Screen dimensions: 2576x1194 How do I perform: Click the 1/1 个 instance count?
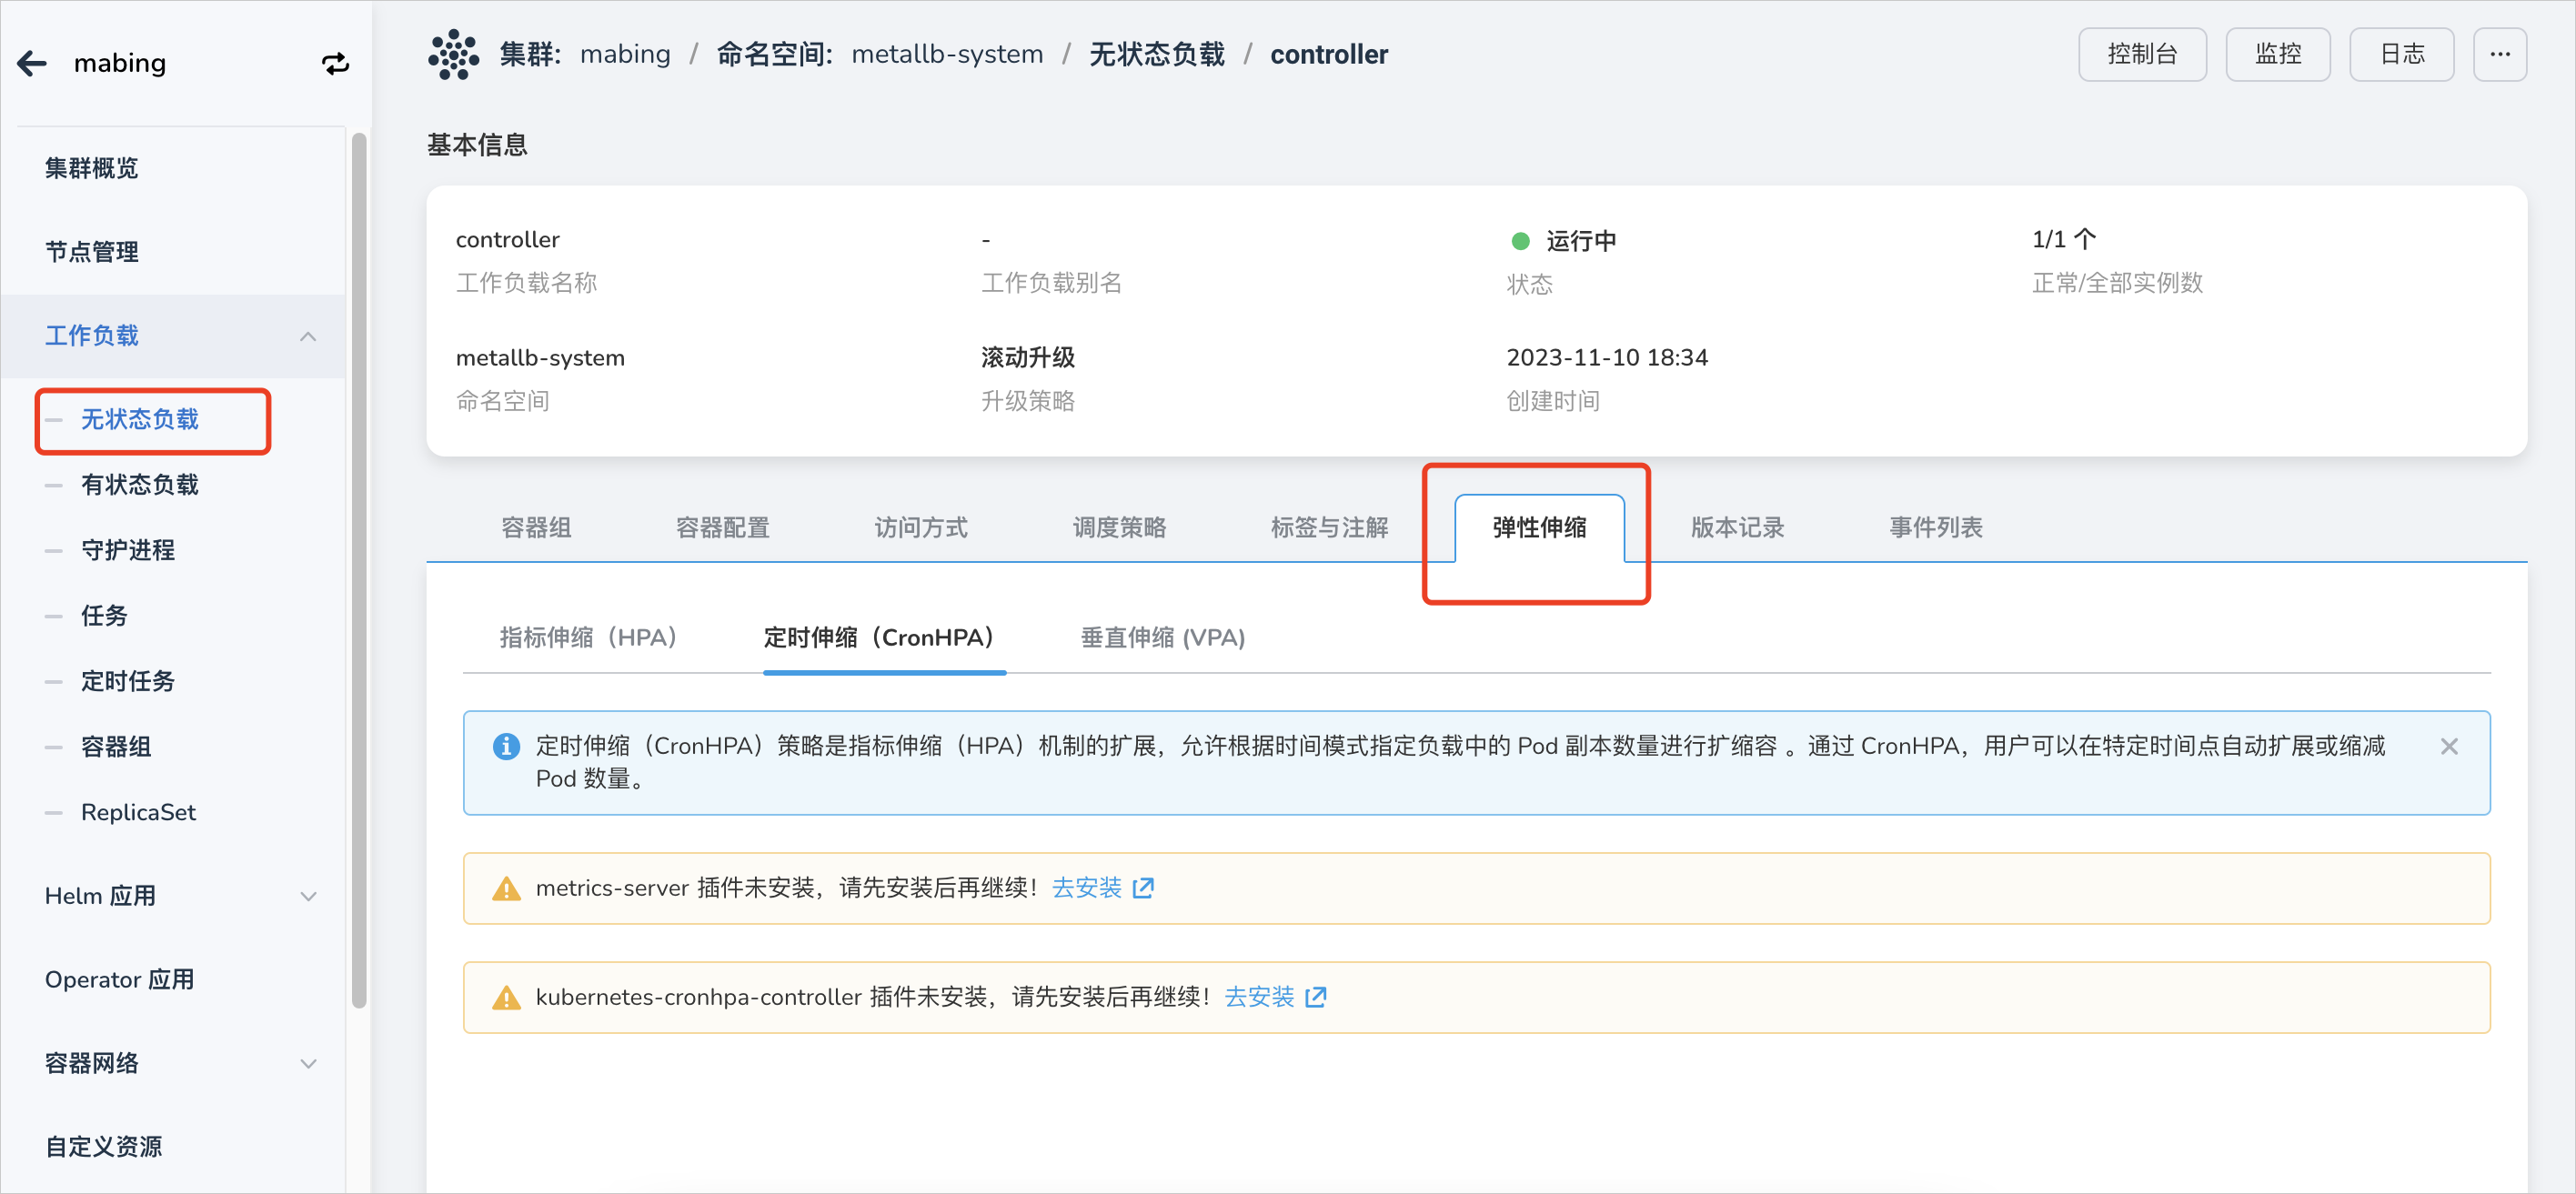(2064, 239)
